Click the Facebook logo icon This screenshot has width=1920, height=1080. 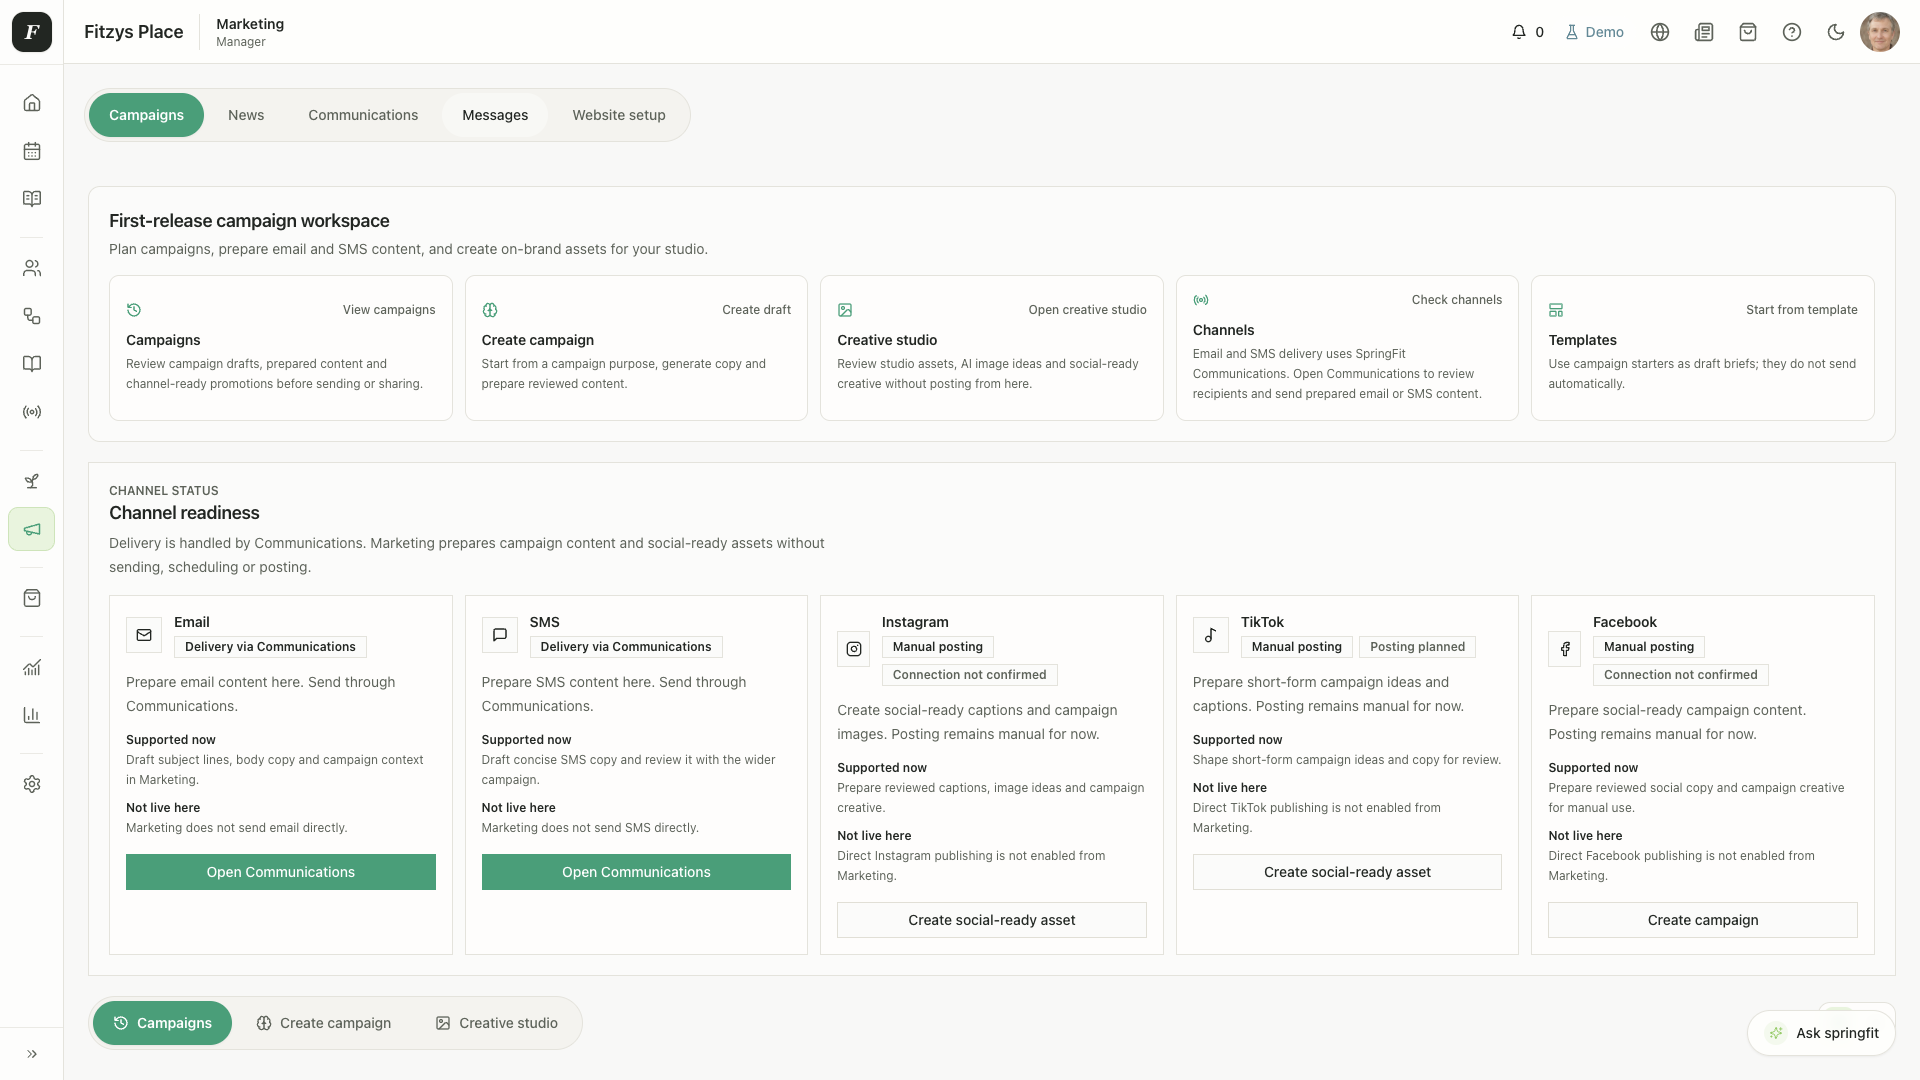[x=1565, y=649]
